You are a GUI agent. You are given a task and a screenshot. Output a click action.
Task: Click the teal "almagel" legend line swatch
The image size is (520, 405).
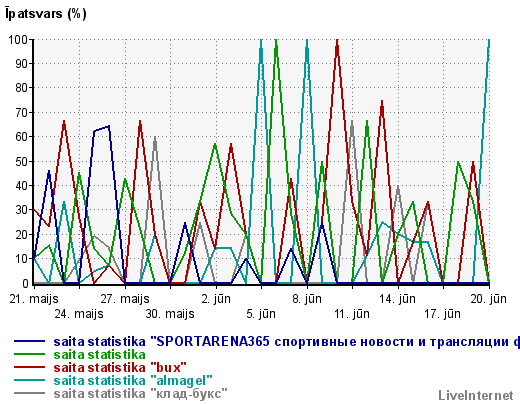[x=29, y=380]
